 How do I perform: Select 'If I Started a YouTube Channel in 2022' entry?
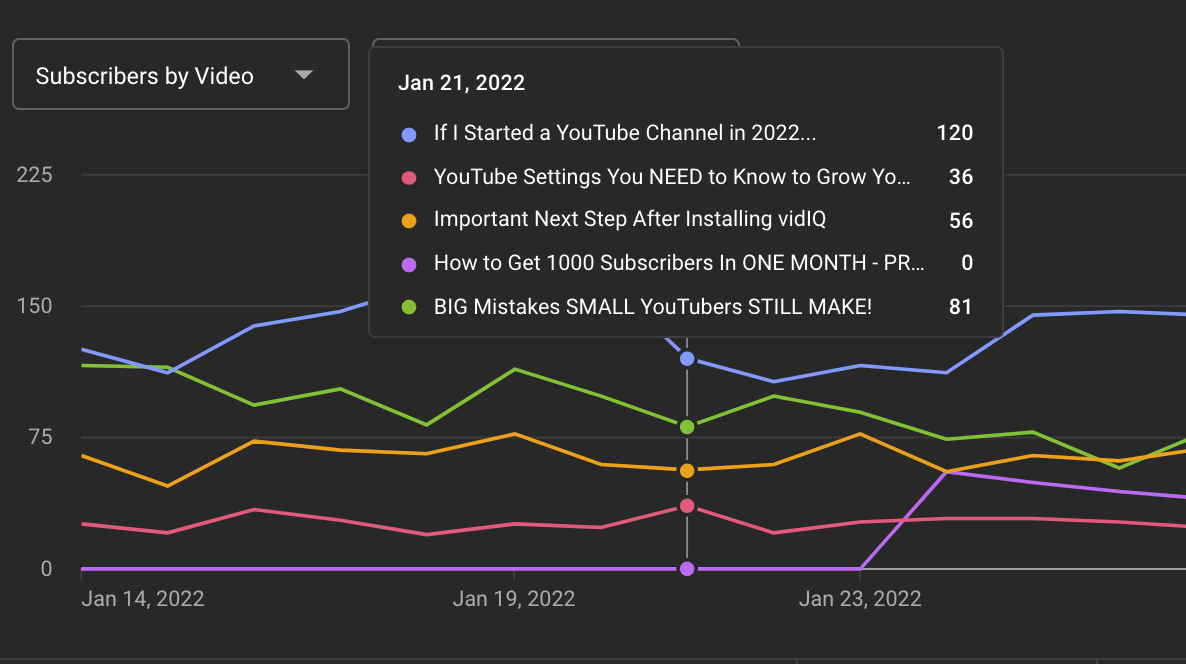point(686,133)
